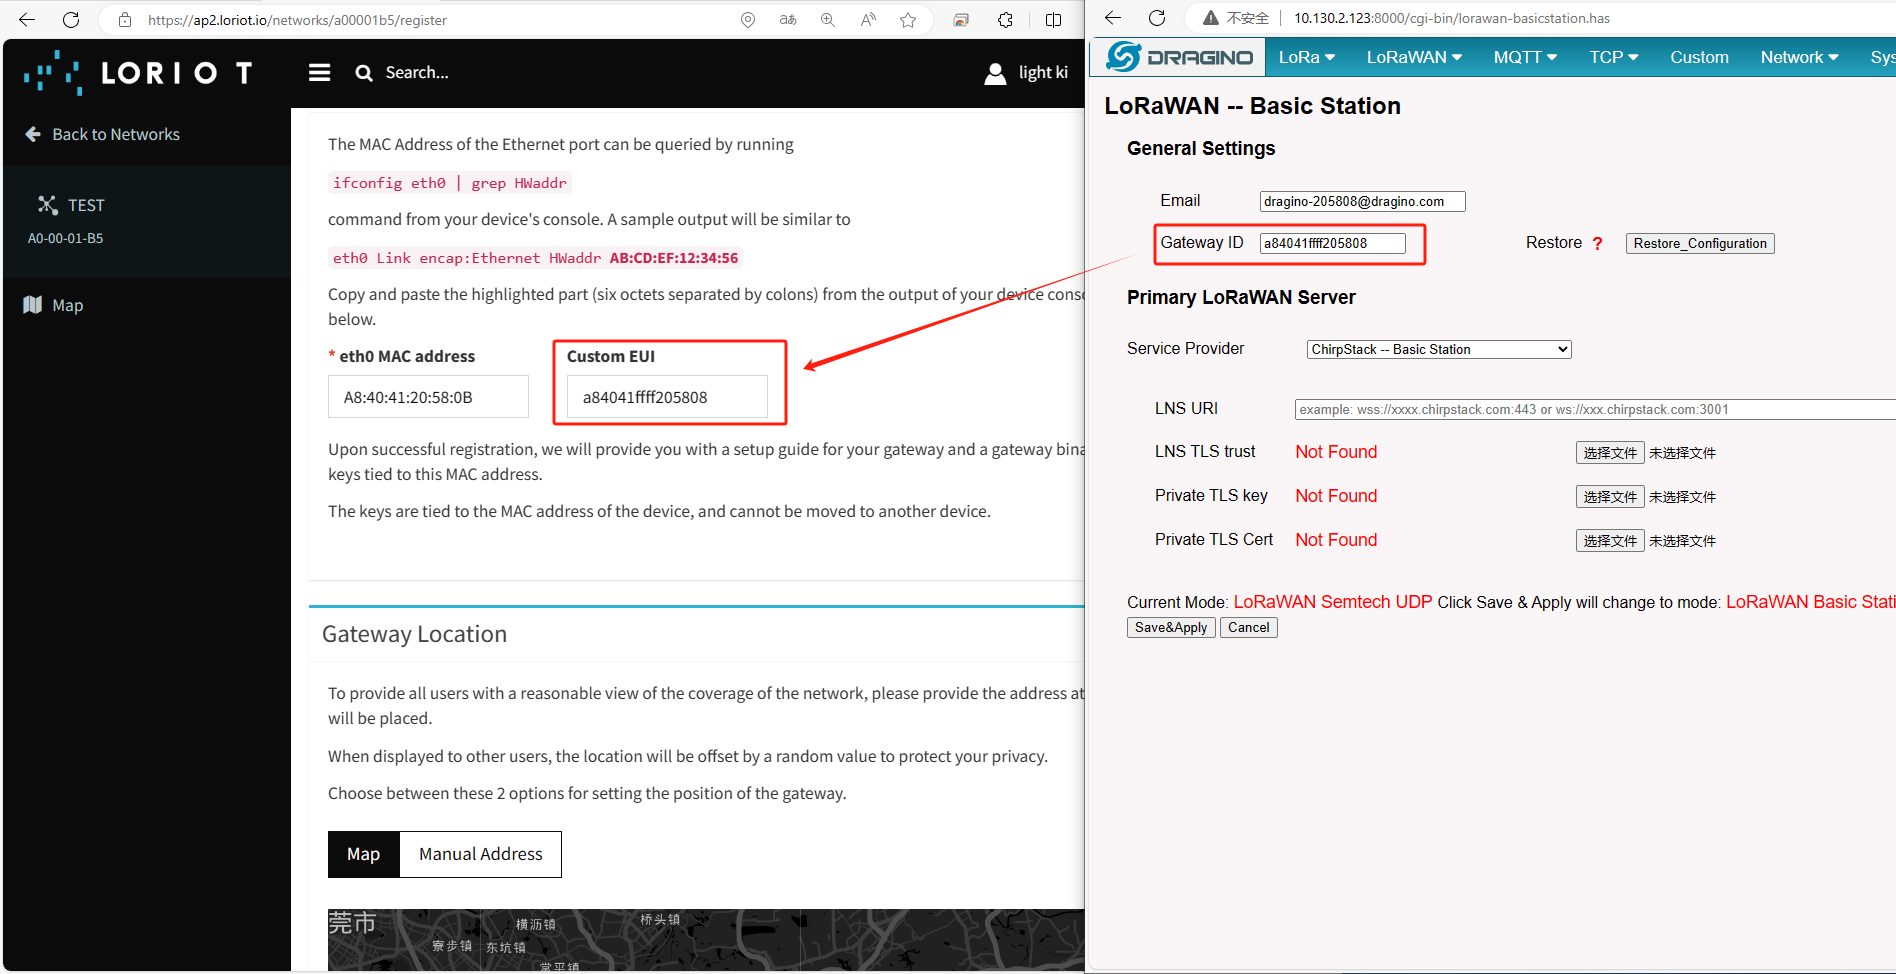The image size is (1896, 974).
Task: Choose file for Private TLS Cert
Action: tap(1610, 541)
